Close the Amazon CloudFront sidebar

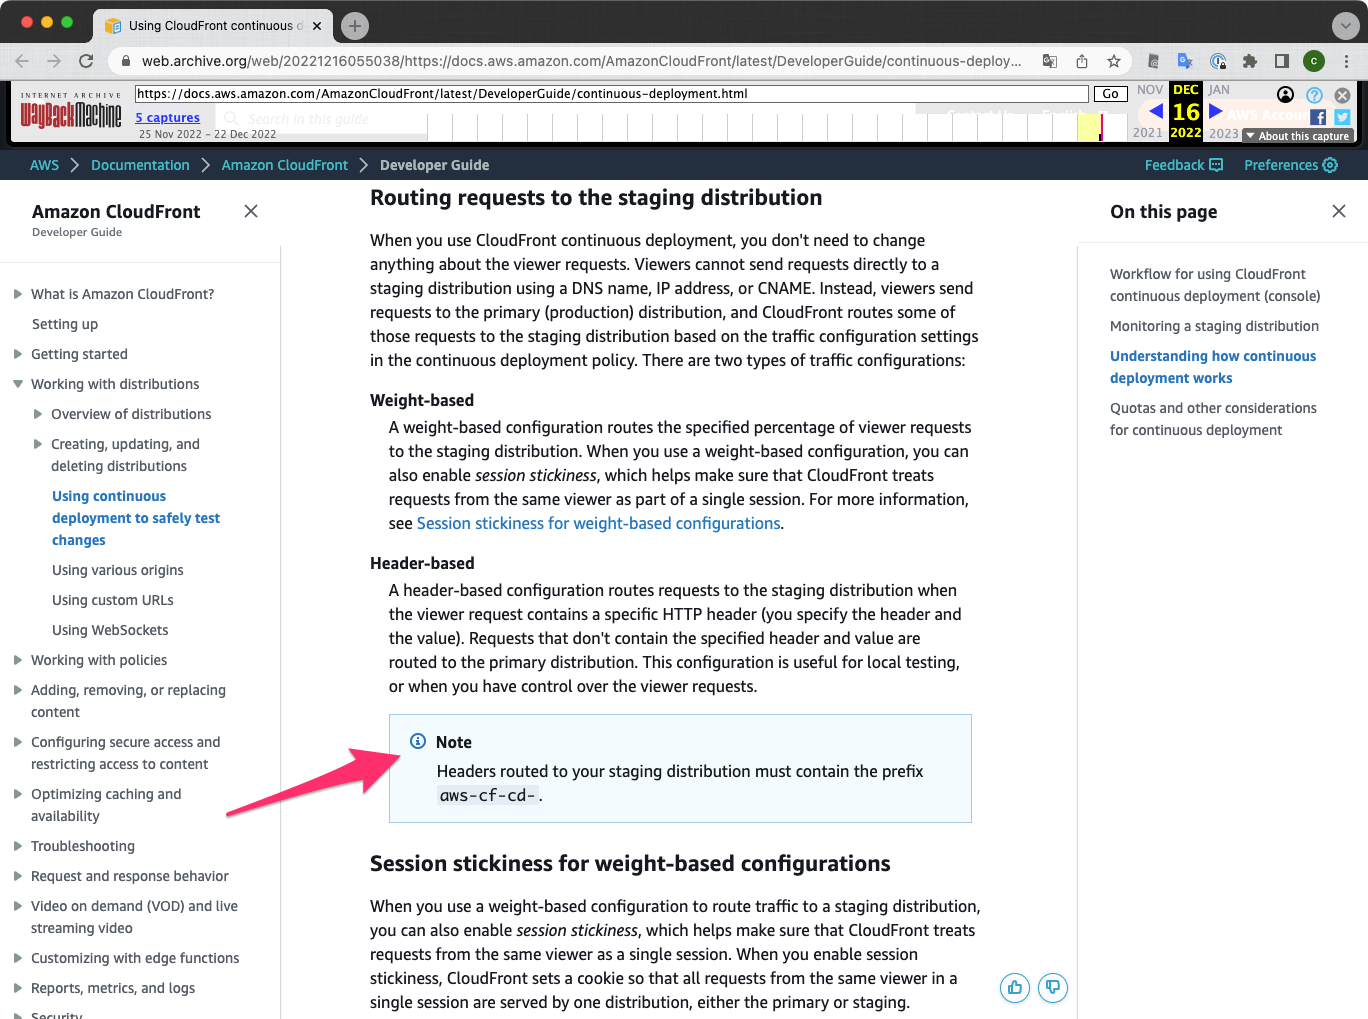(251, 211)
